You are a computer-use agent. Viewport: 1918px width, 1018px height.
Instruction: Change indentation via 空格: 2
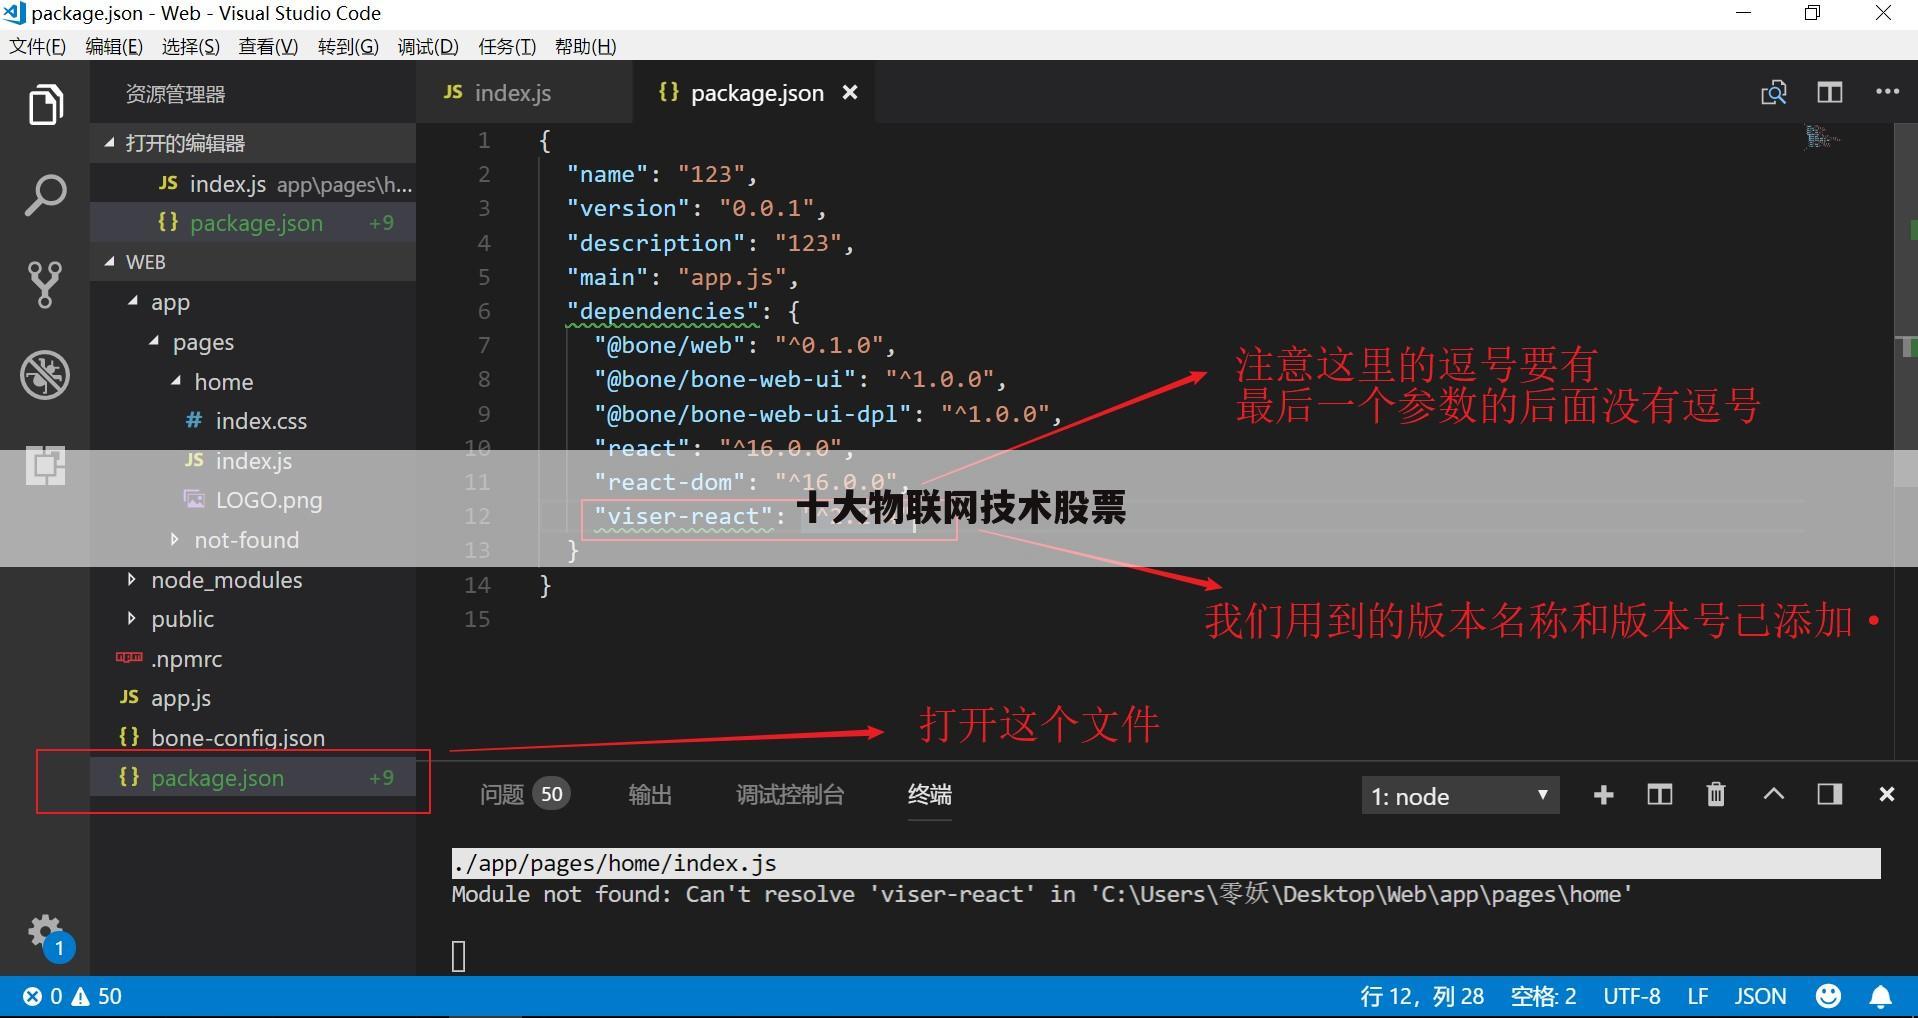[1543, 997]
